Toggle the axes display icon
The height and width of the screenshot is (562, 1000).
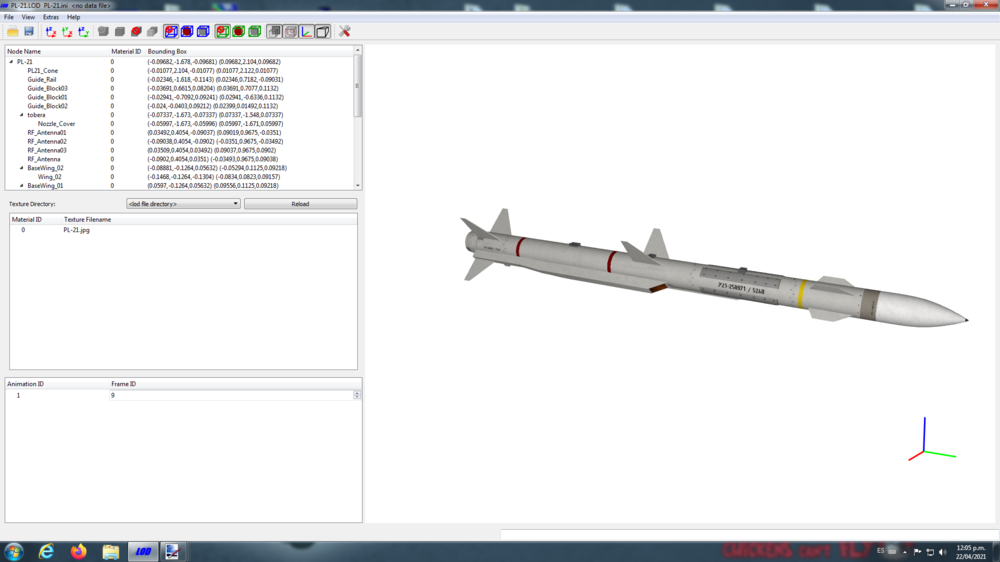(x=307, y=31)
